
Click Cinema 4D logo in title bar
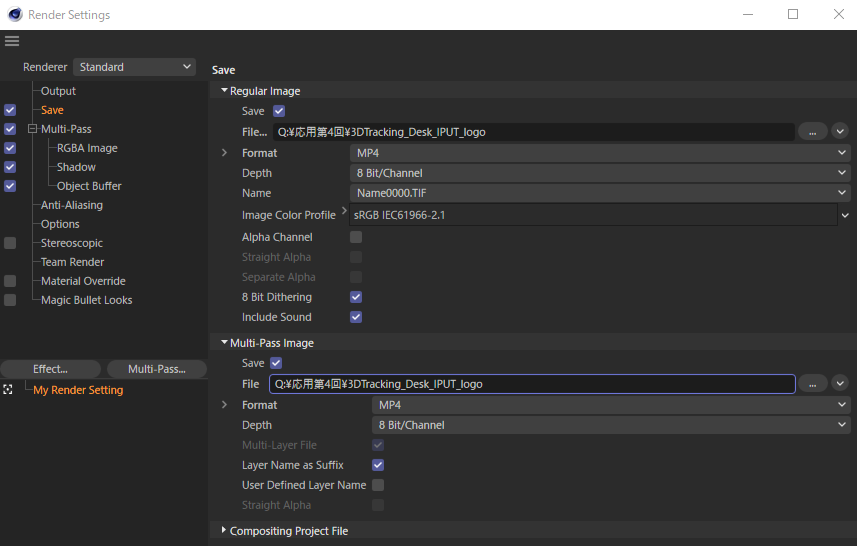tap(13, 15)
